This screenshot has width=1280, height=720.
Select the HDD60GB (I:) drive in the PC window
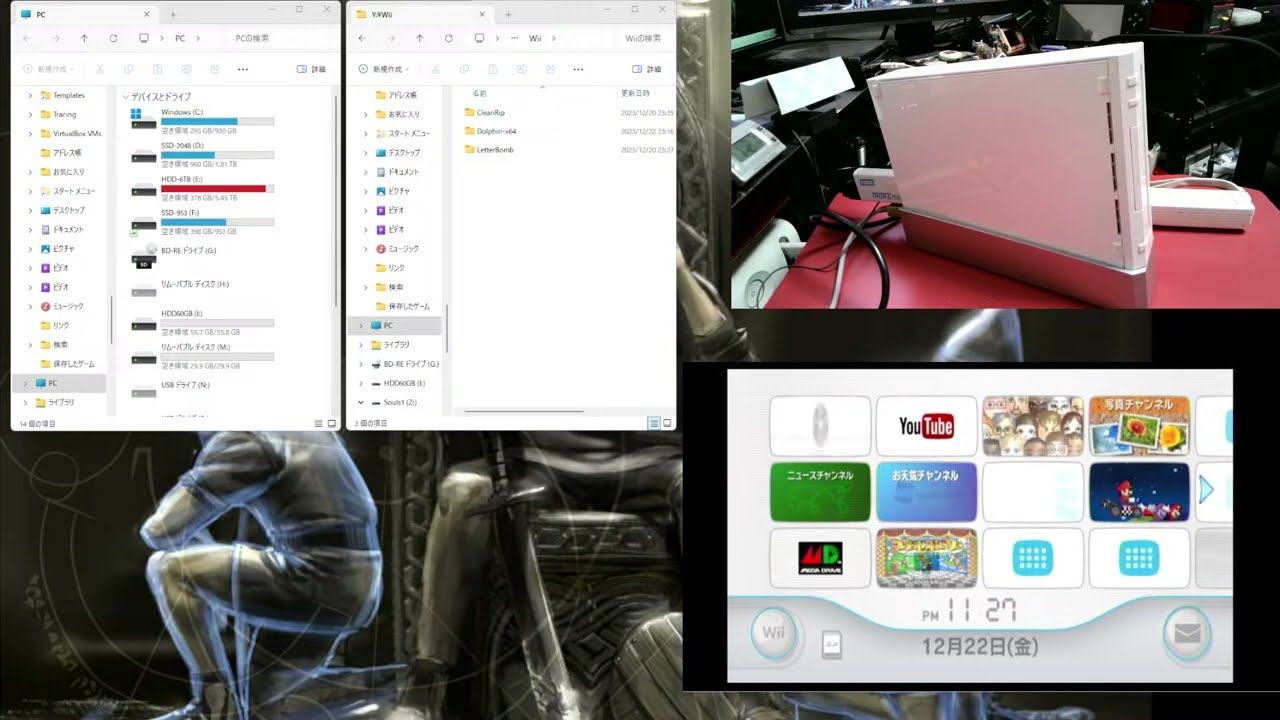[x=203, y=322]
